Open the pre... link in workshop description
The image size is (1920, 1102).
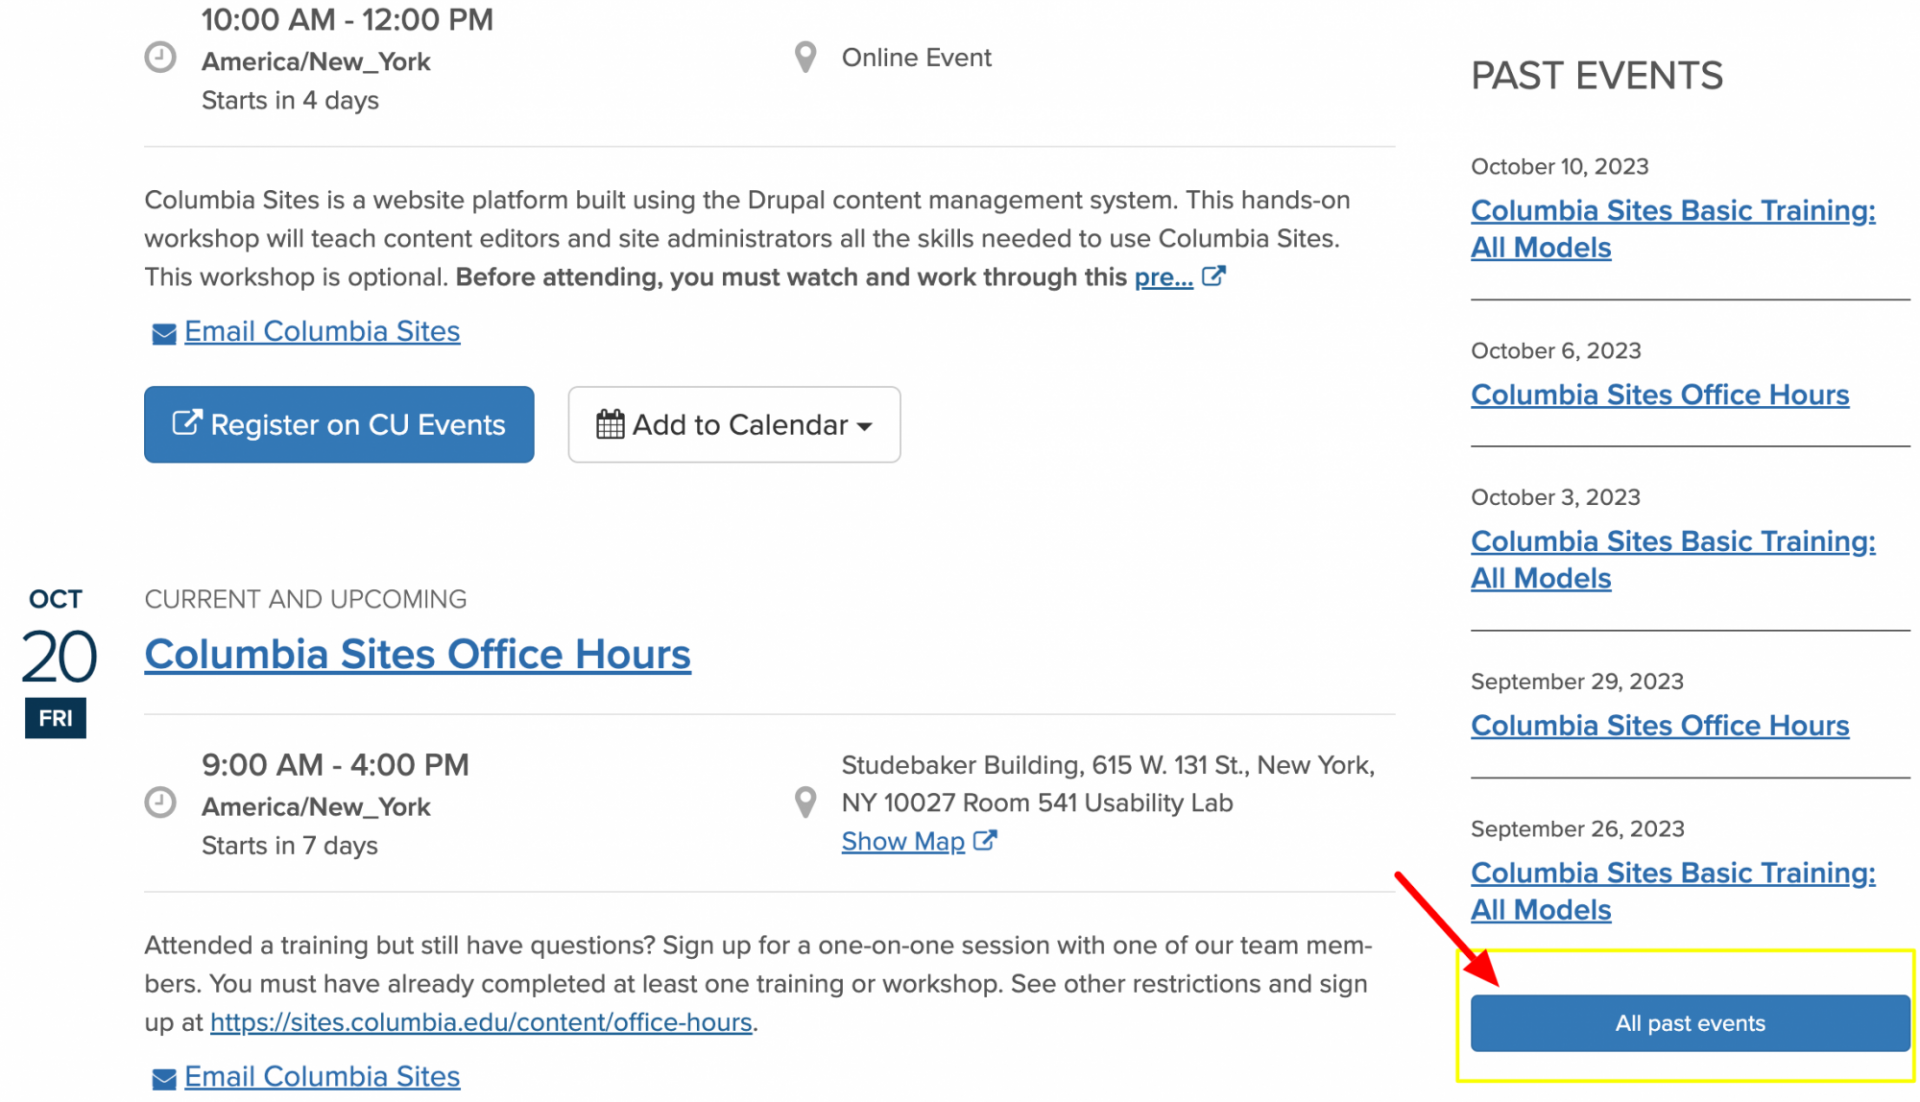coord(1163,277)
